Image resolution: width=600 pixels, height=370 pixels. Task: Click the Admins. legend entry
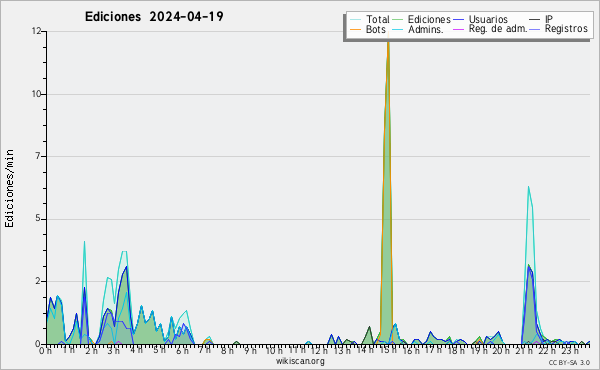[x=418, y=29]
